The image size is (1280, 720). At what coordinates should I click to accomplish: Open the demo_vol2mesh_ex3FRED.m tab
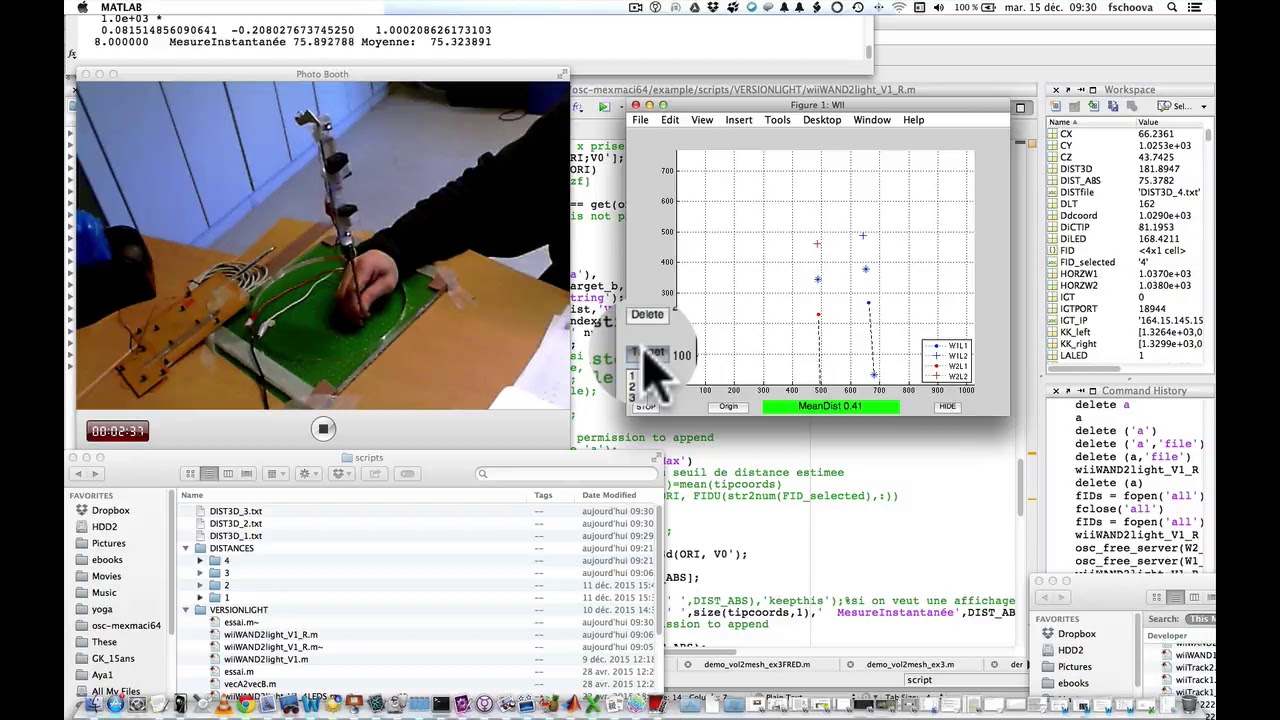[757, 664]
